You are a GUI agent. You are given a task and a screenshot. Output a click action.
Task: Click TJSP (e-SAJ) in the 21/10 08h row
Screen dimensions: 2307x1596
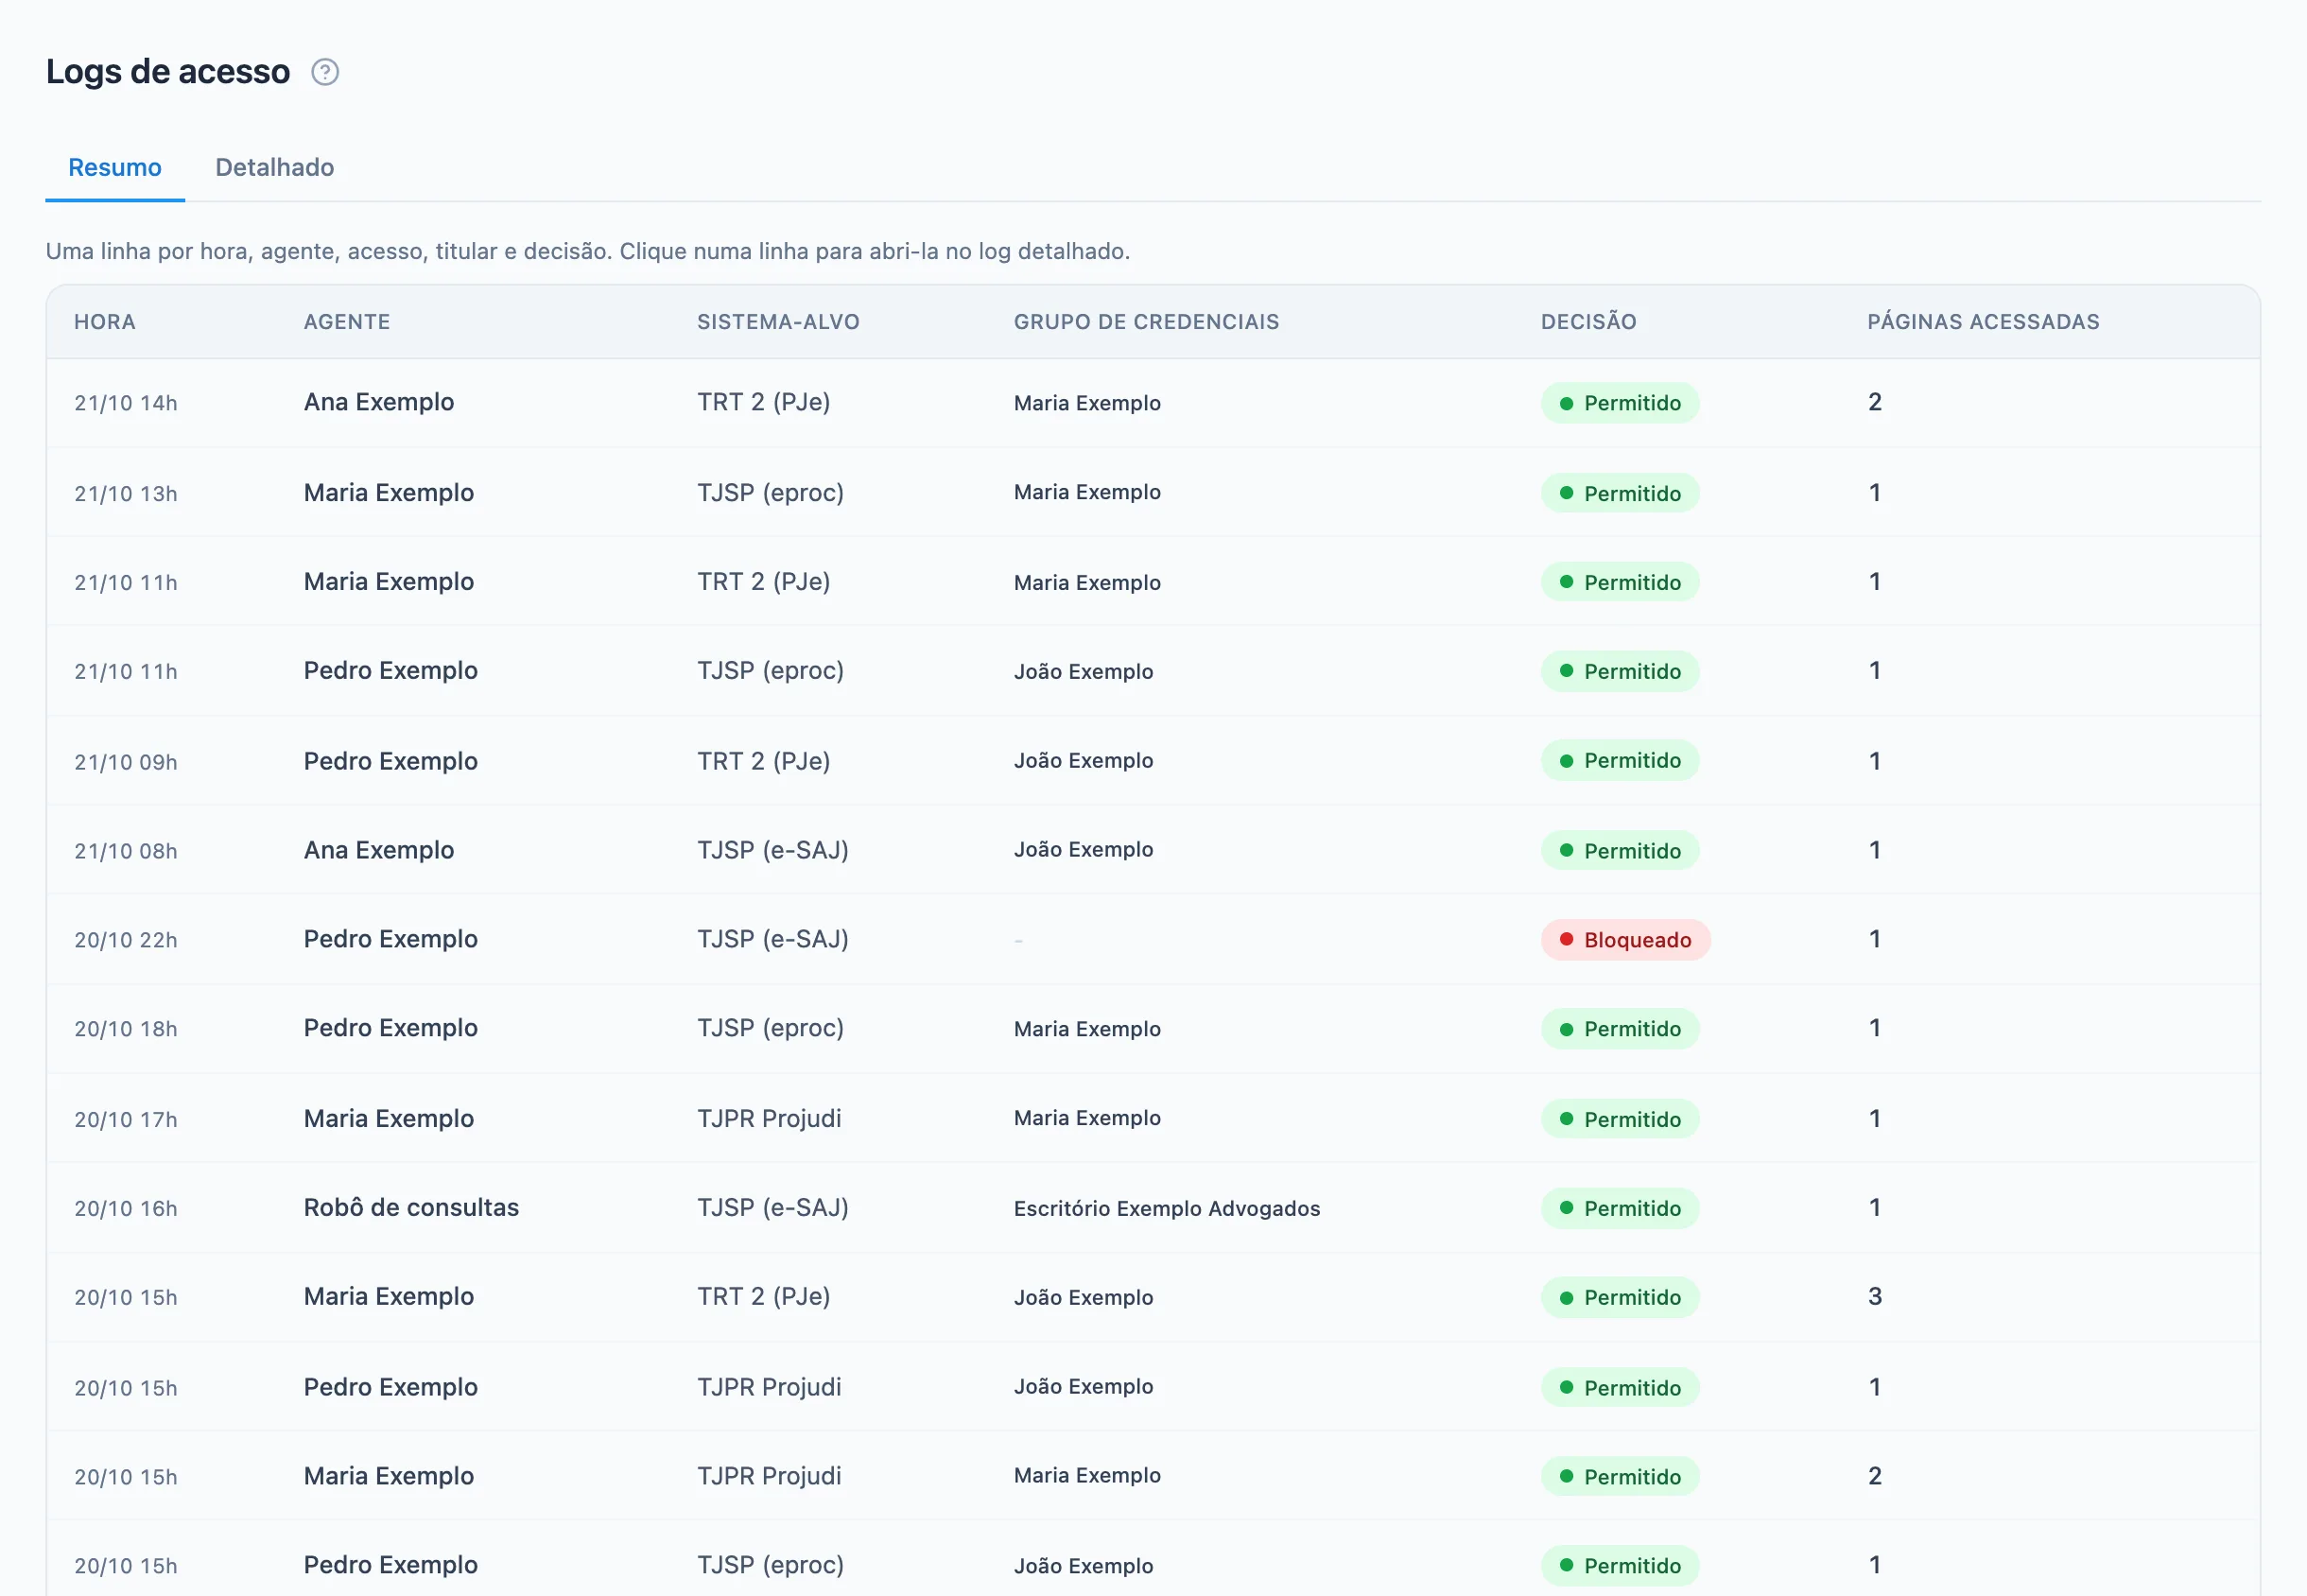773,850
